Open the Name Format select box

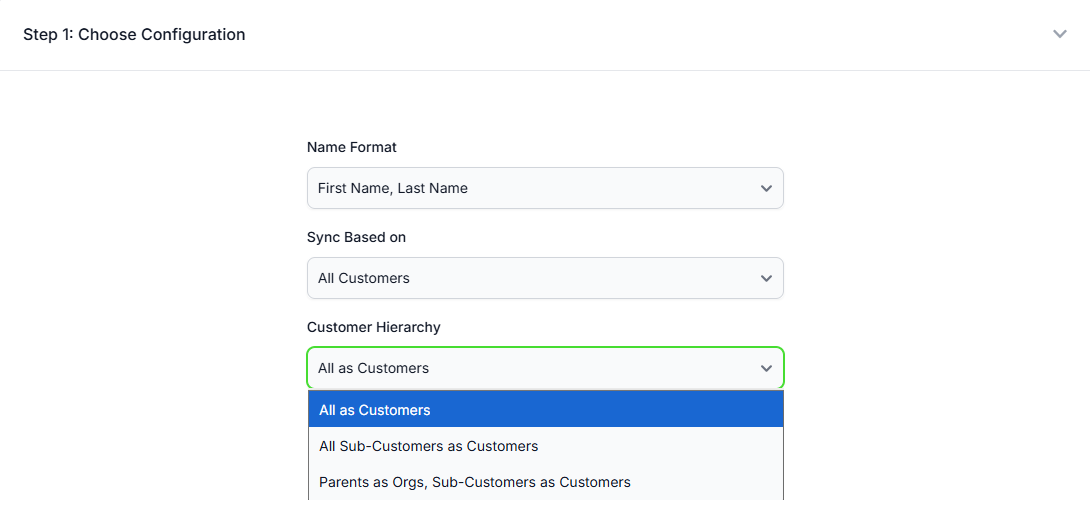(545, 188)
